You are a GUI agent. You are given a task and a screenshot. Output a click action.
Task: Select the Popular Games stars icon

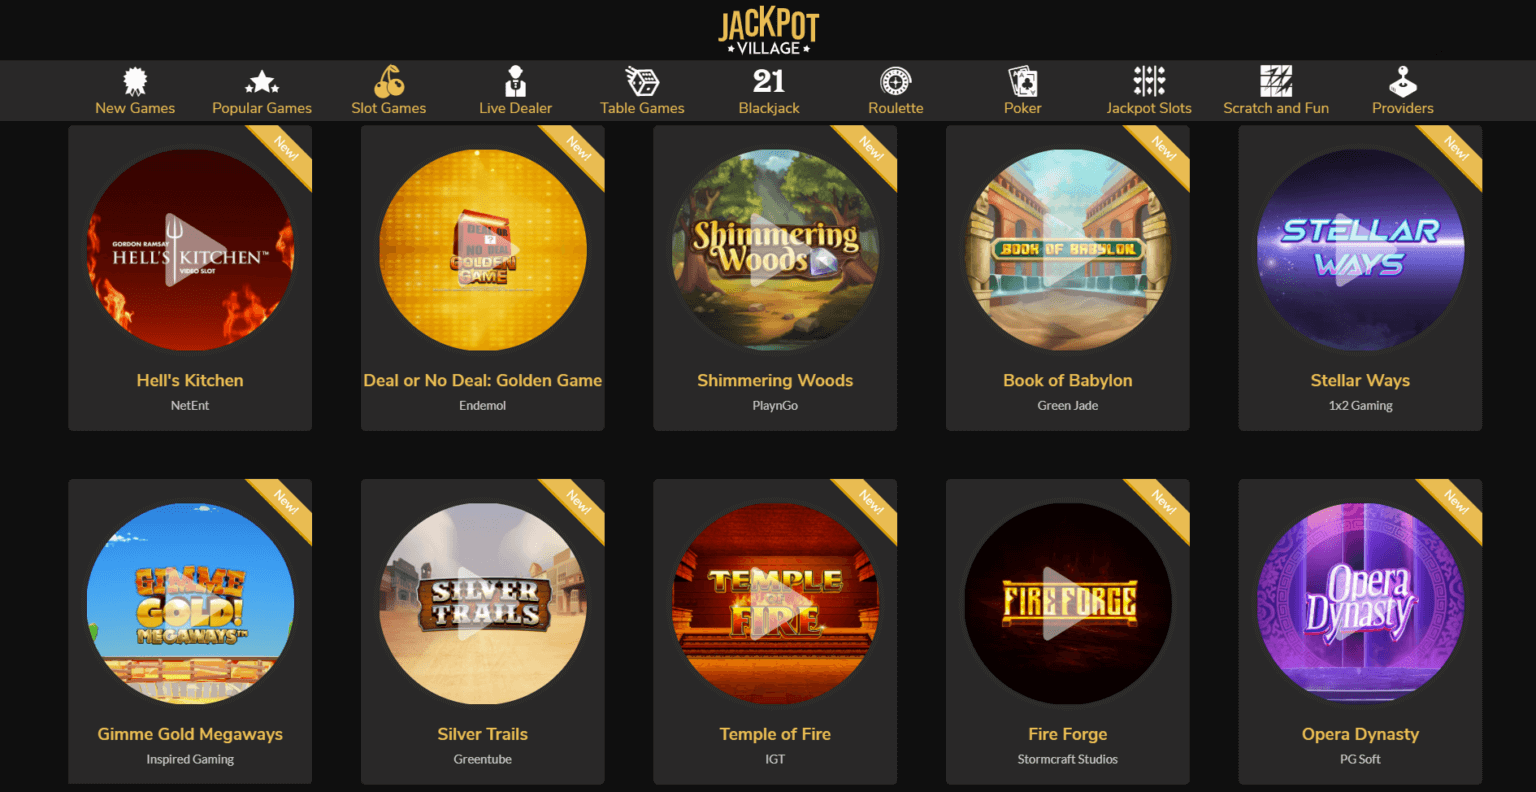click(x=262, y=81)
